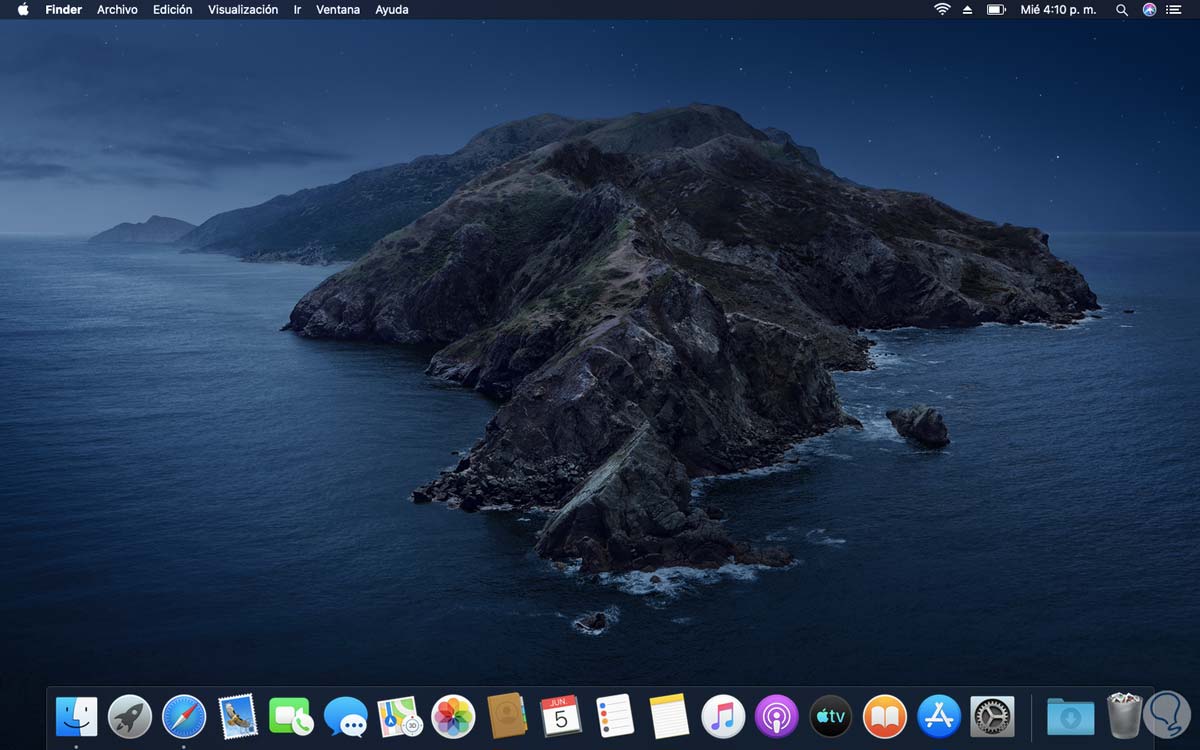Launch the App Store

[939, 717]
